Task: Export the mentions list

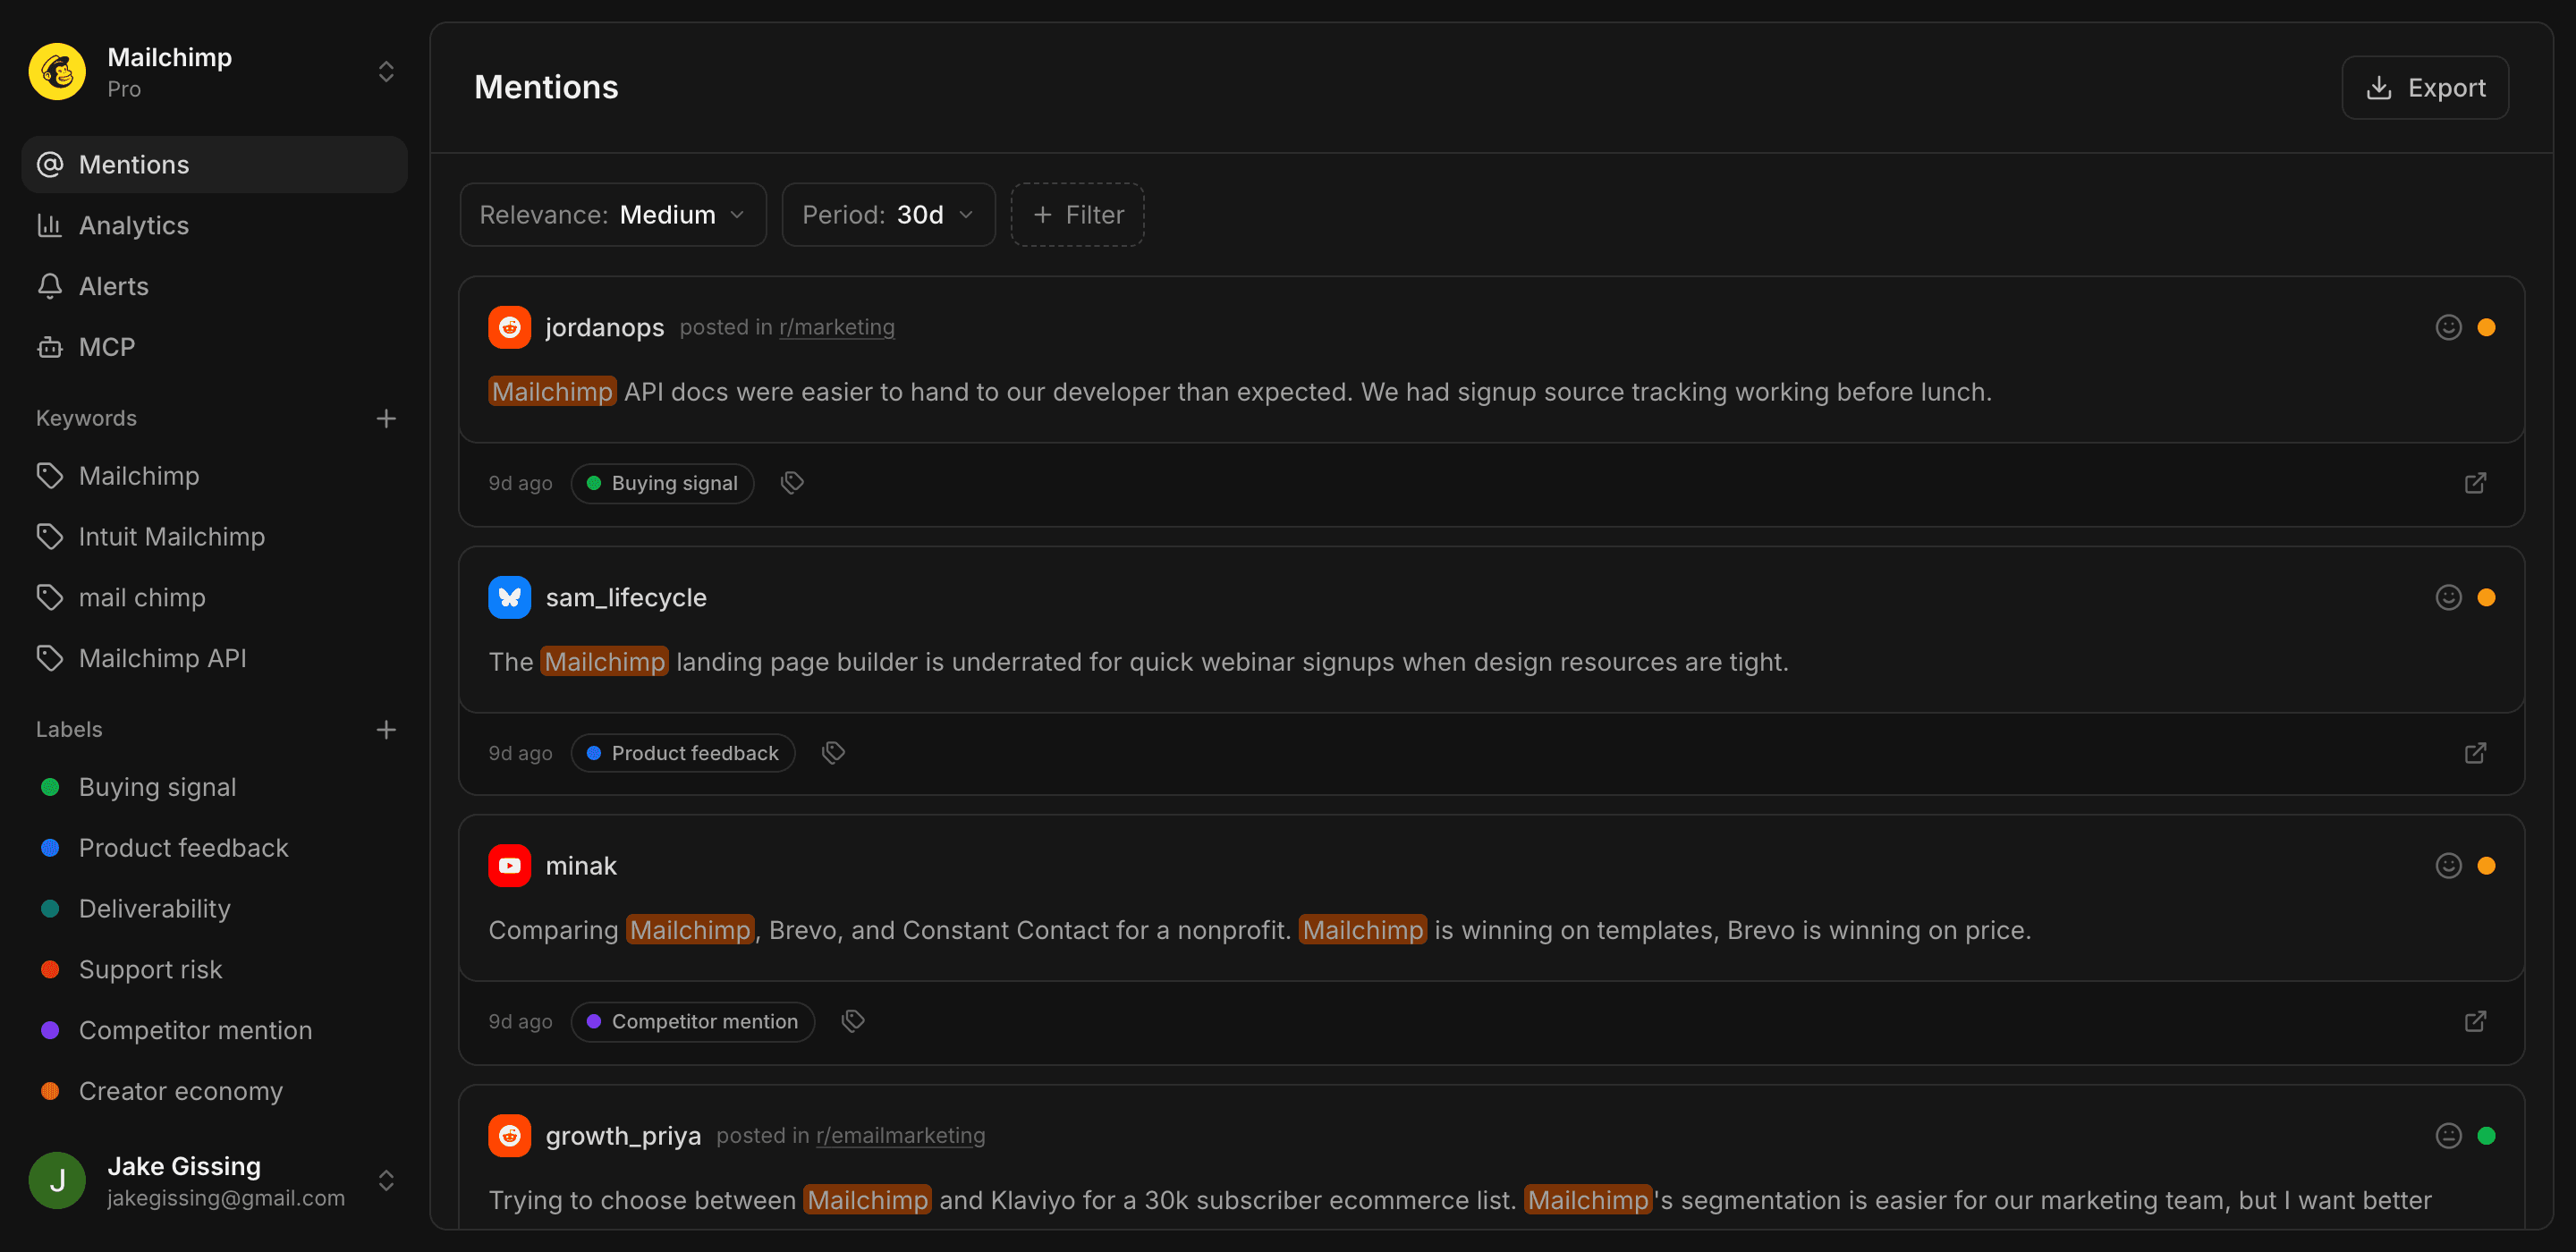Action: pos(2425,88)
